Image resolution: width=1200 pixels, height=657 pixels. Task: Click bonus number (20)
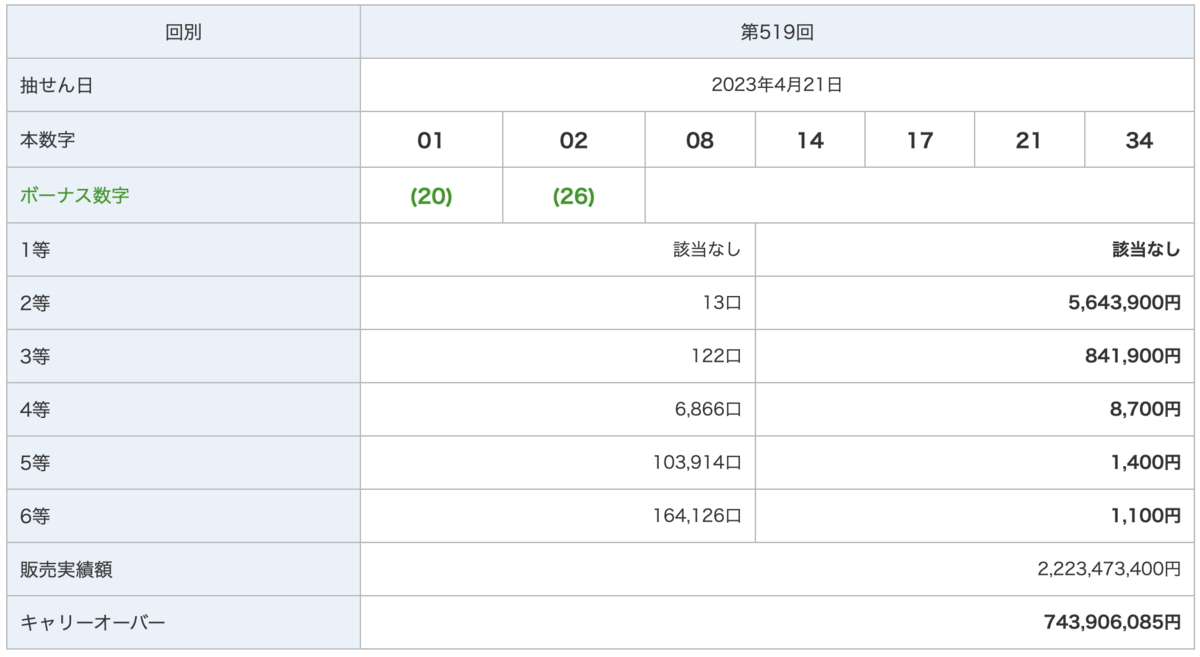[431, 196]
